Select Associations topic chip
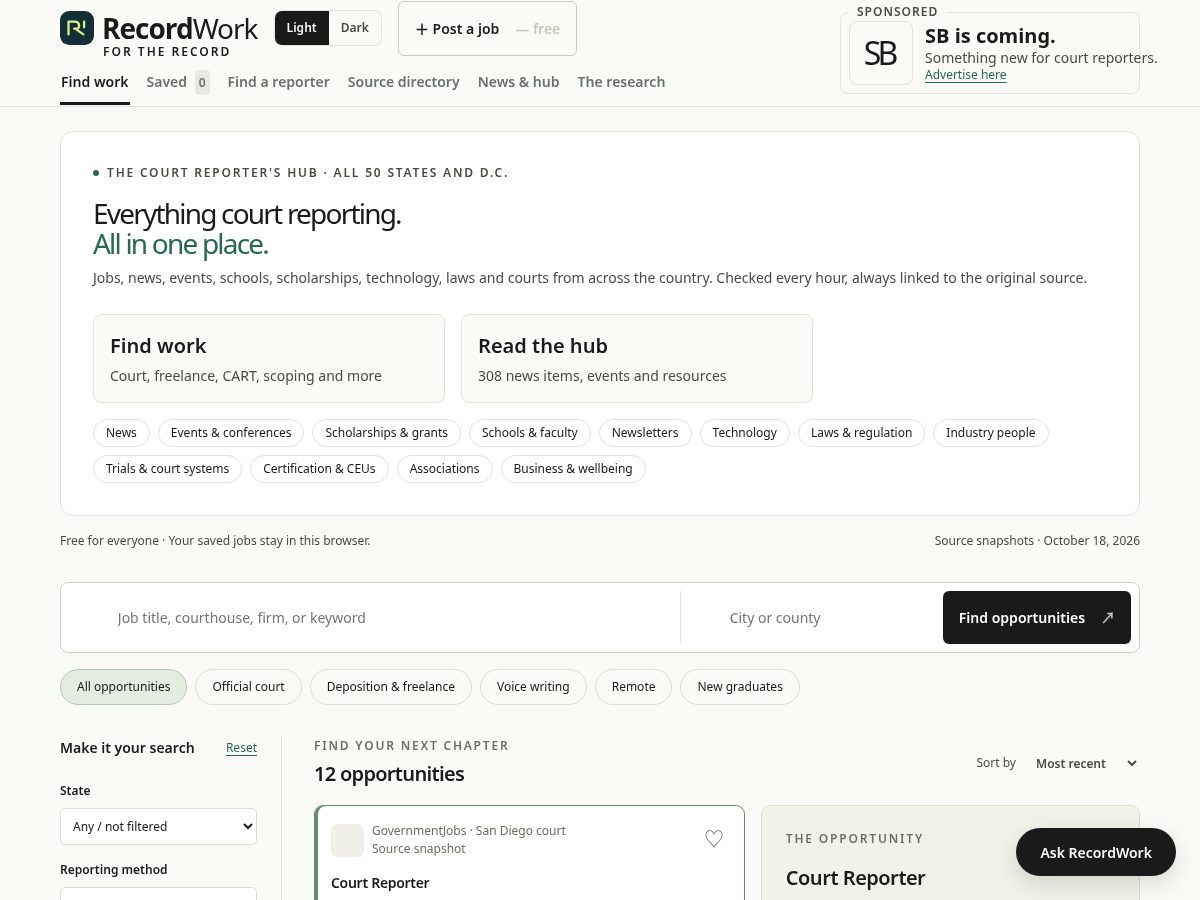Image resolution: width=1200 pixels, height=900 pixels. (x=444, y=469)
